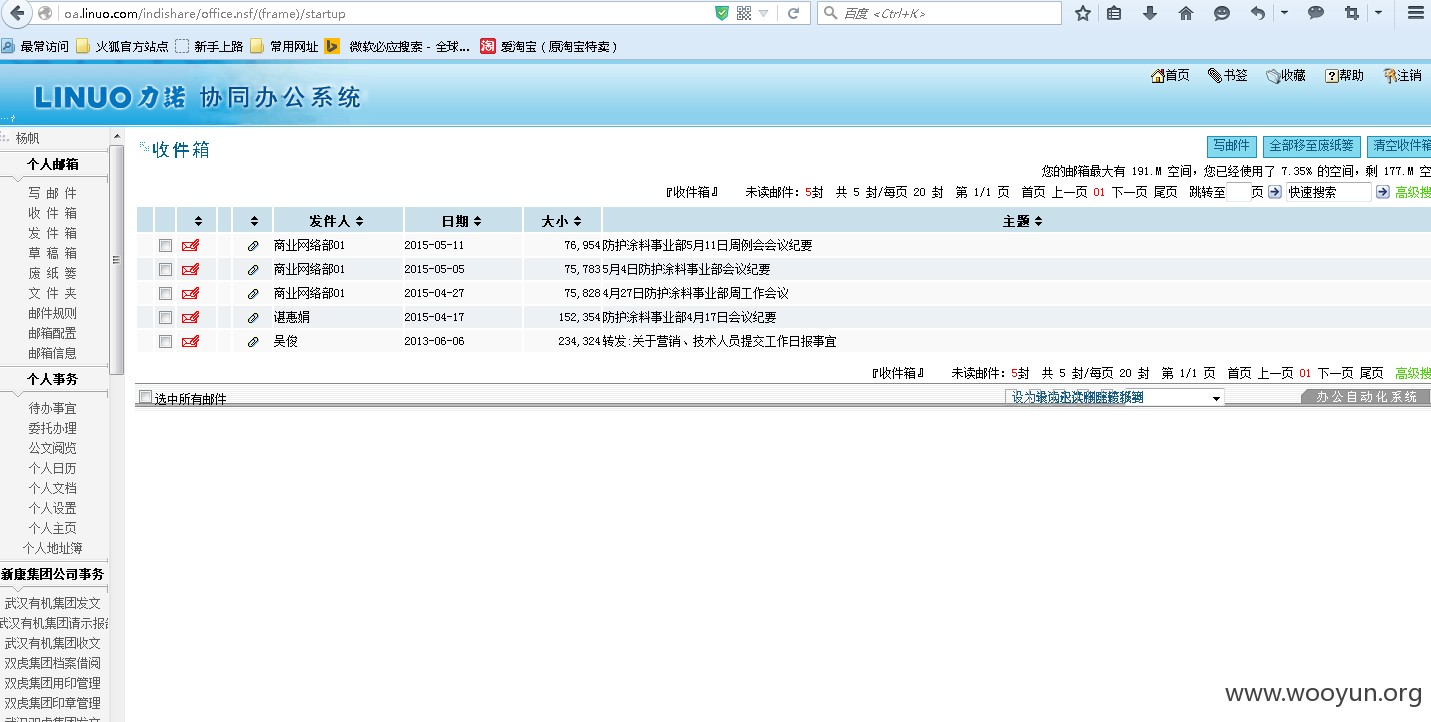The image size is (1431, 722).
Task: Open subject 转发:关于营销、技术人员提交工作日报事宜
Action: [719, 341]
